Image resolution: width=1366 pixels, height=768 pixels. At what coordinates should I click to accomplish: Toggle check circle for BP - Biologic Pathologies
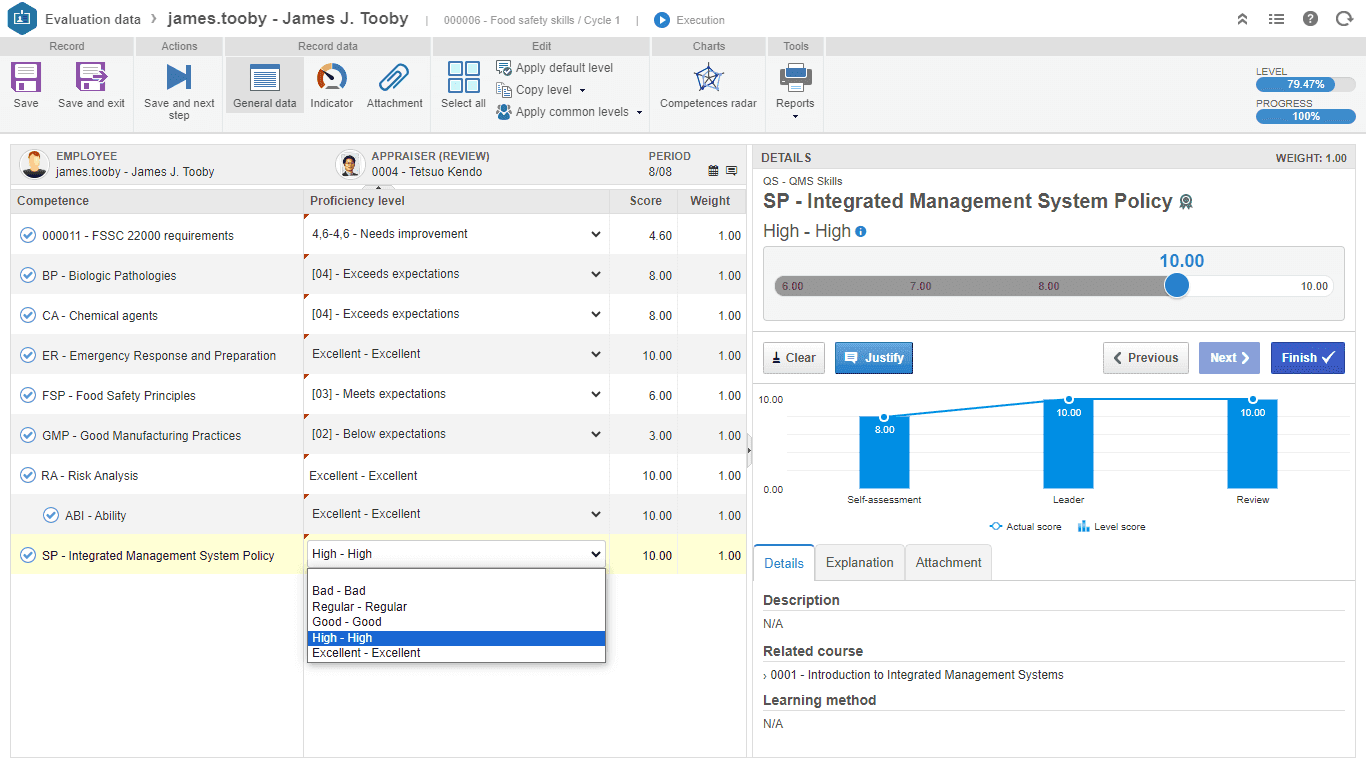(28, 275)
